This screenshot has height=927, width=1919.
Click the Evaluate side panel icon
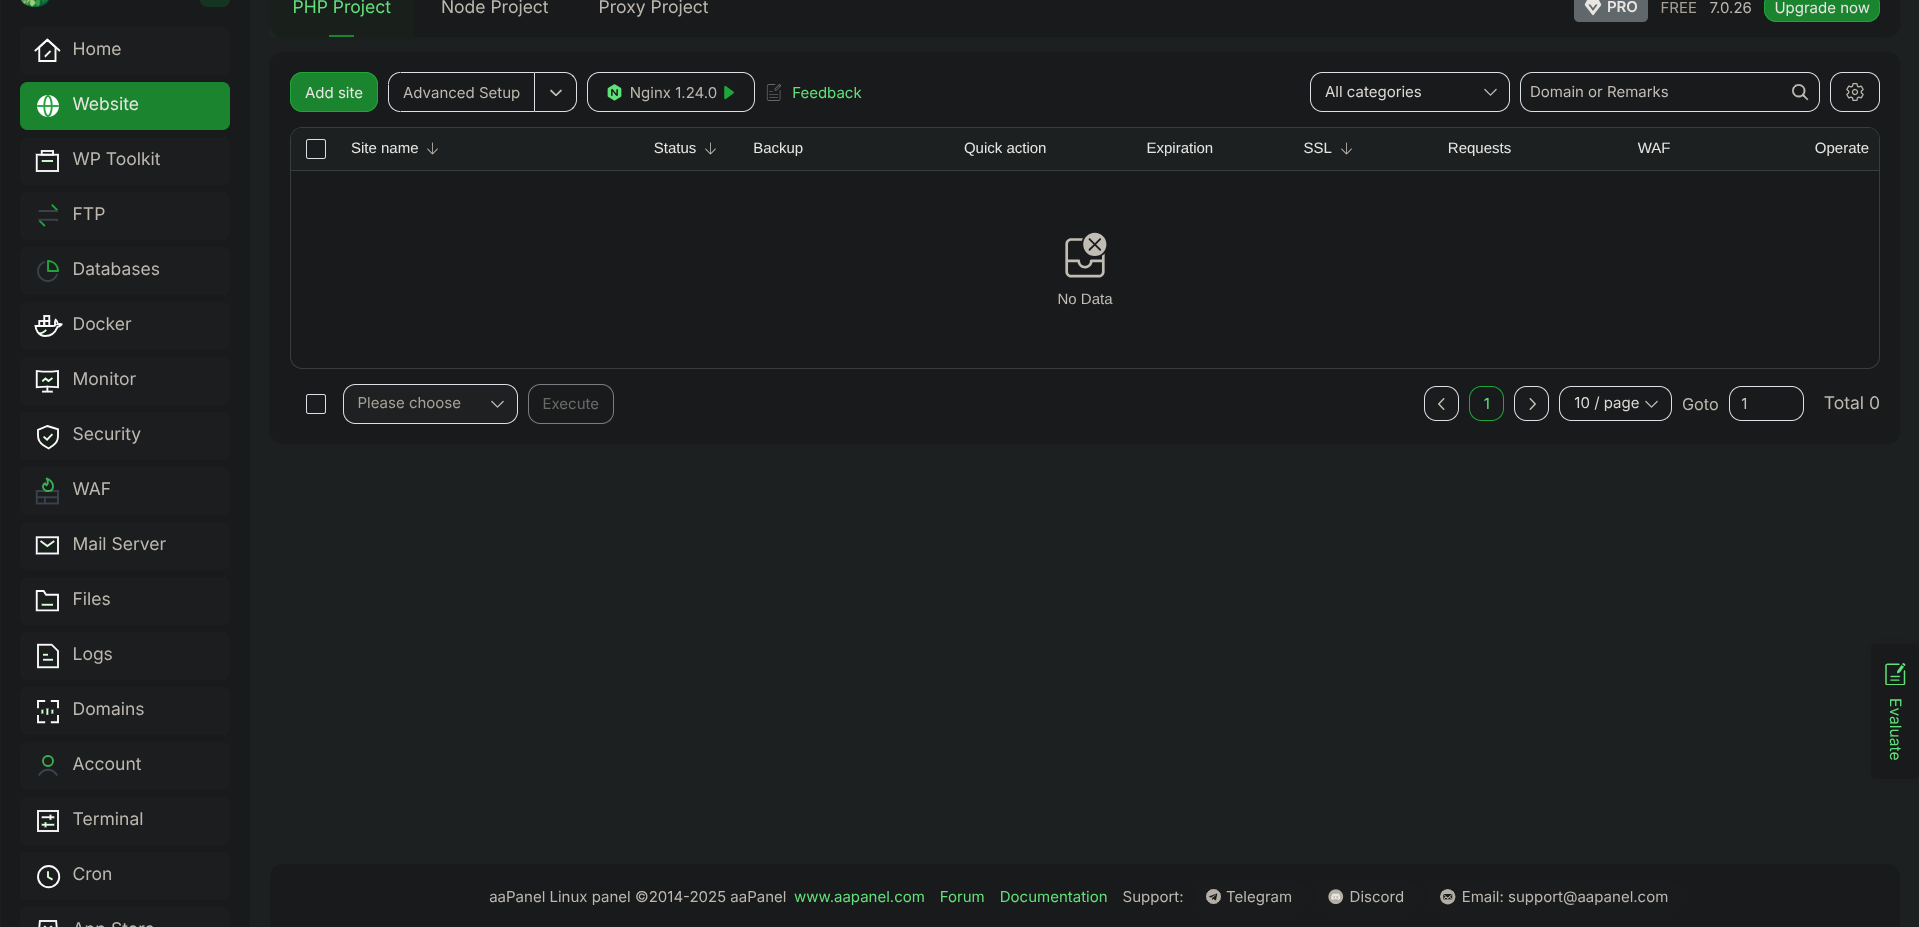(1894, 674)
